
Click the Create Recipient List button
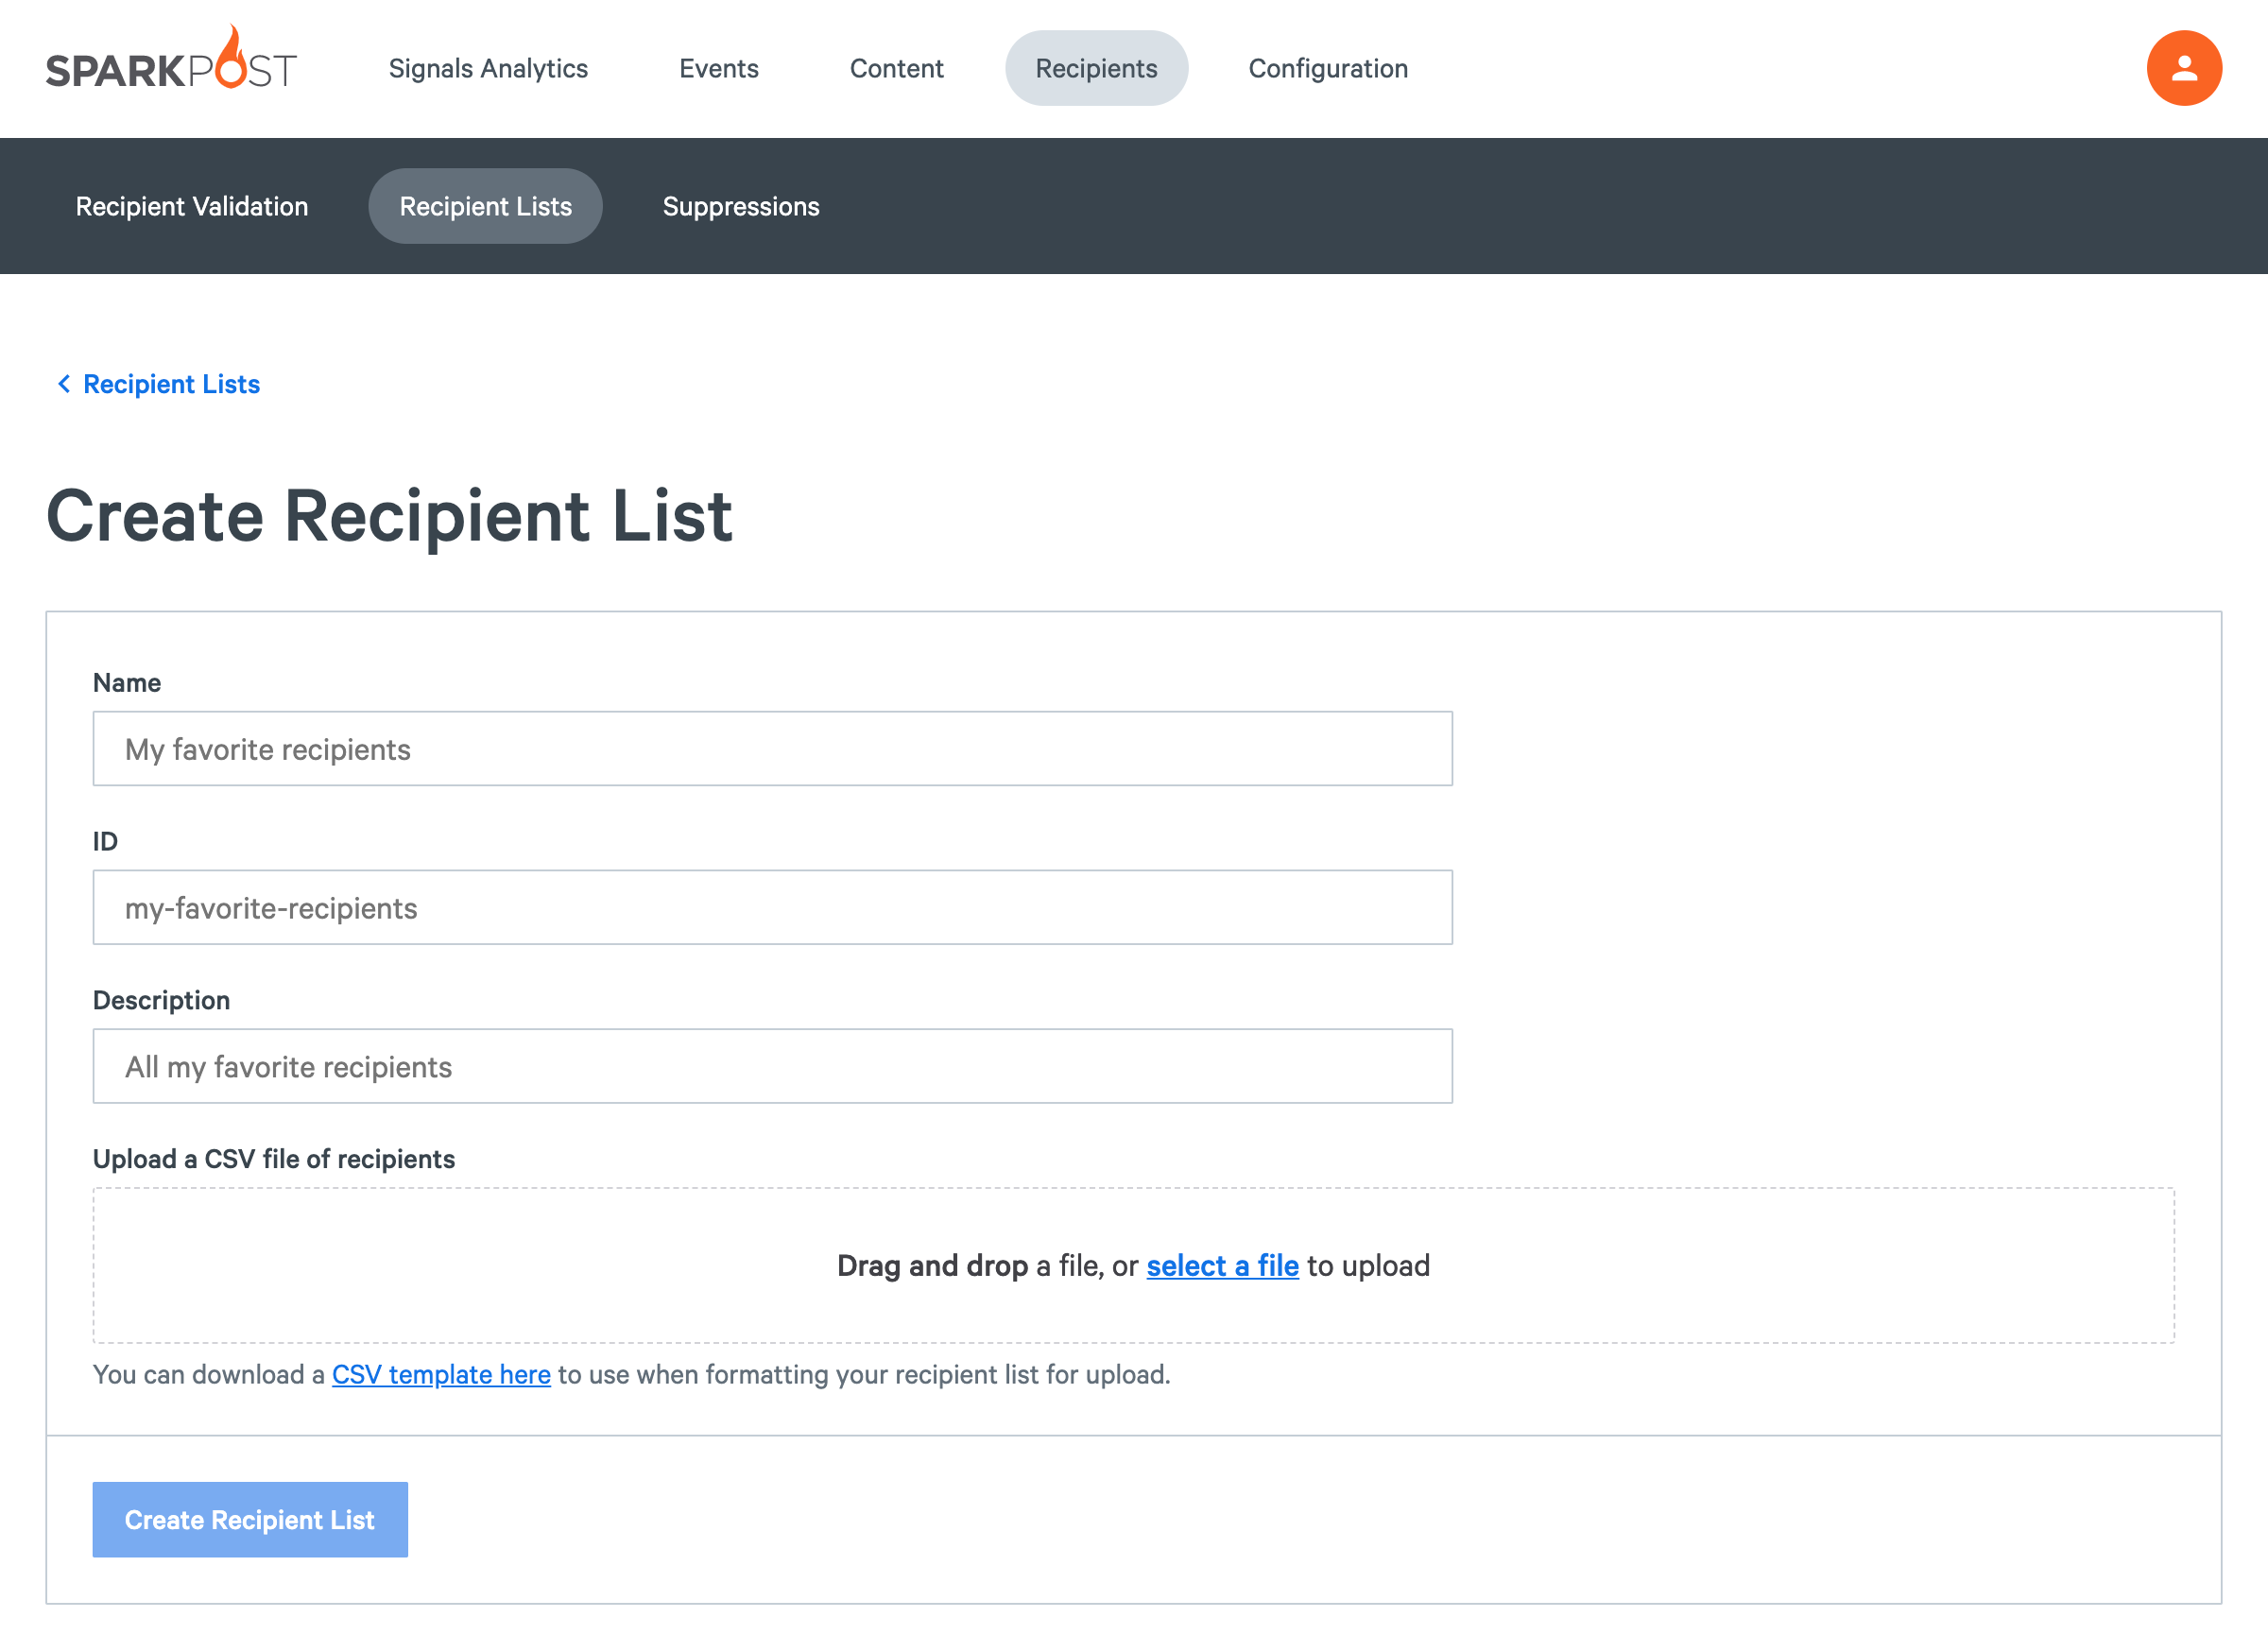tap(250, 1520)
